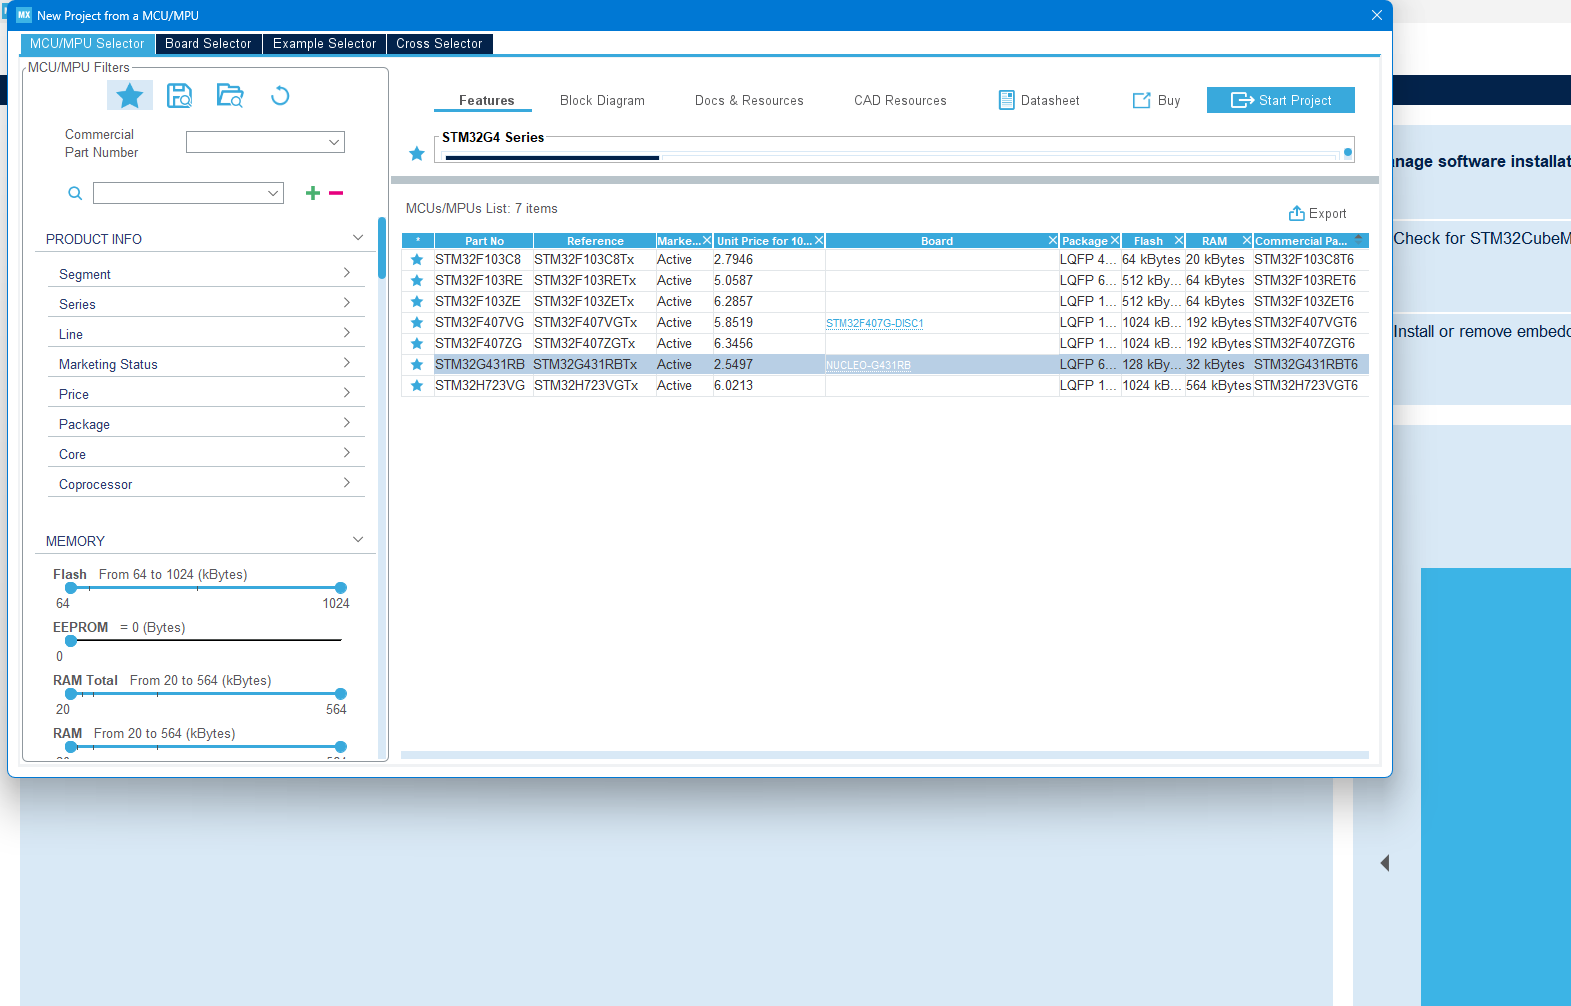The image size is (1571, 1006).
Task: Expand the Package filter
Action: [x=346, y=423]
